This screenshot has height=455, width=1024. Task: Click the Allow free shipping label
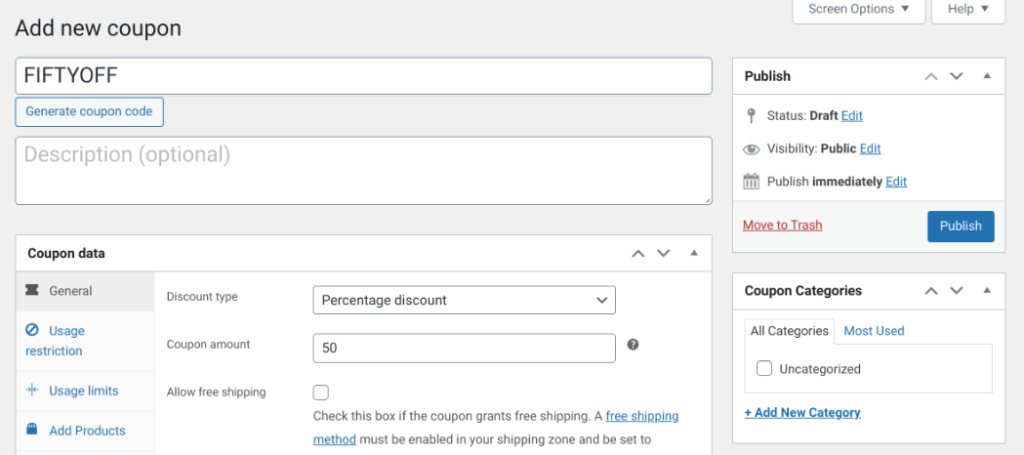[216, 392]
